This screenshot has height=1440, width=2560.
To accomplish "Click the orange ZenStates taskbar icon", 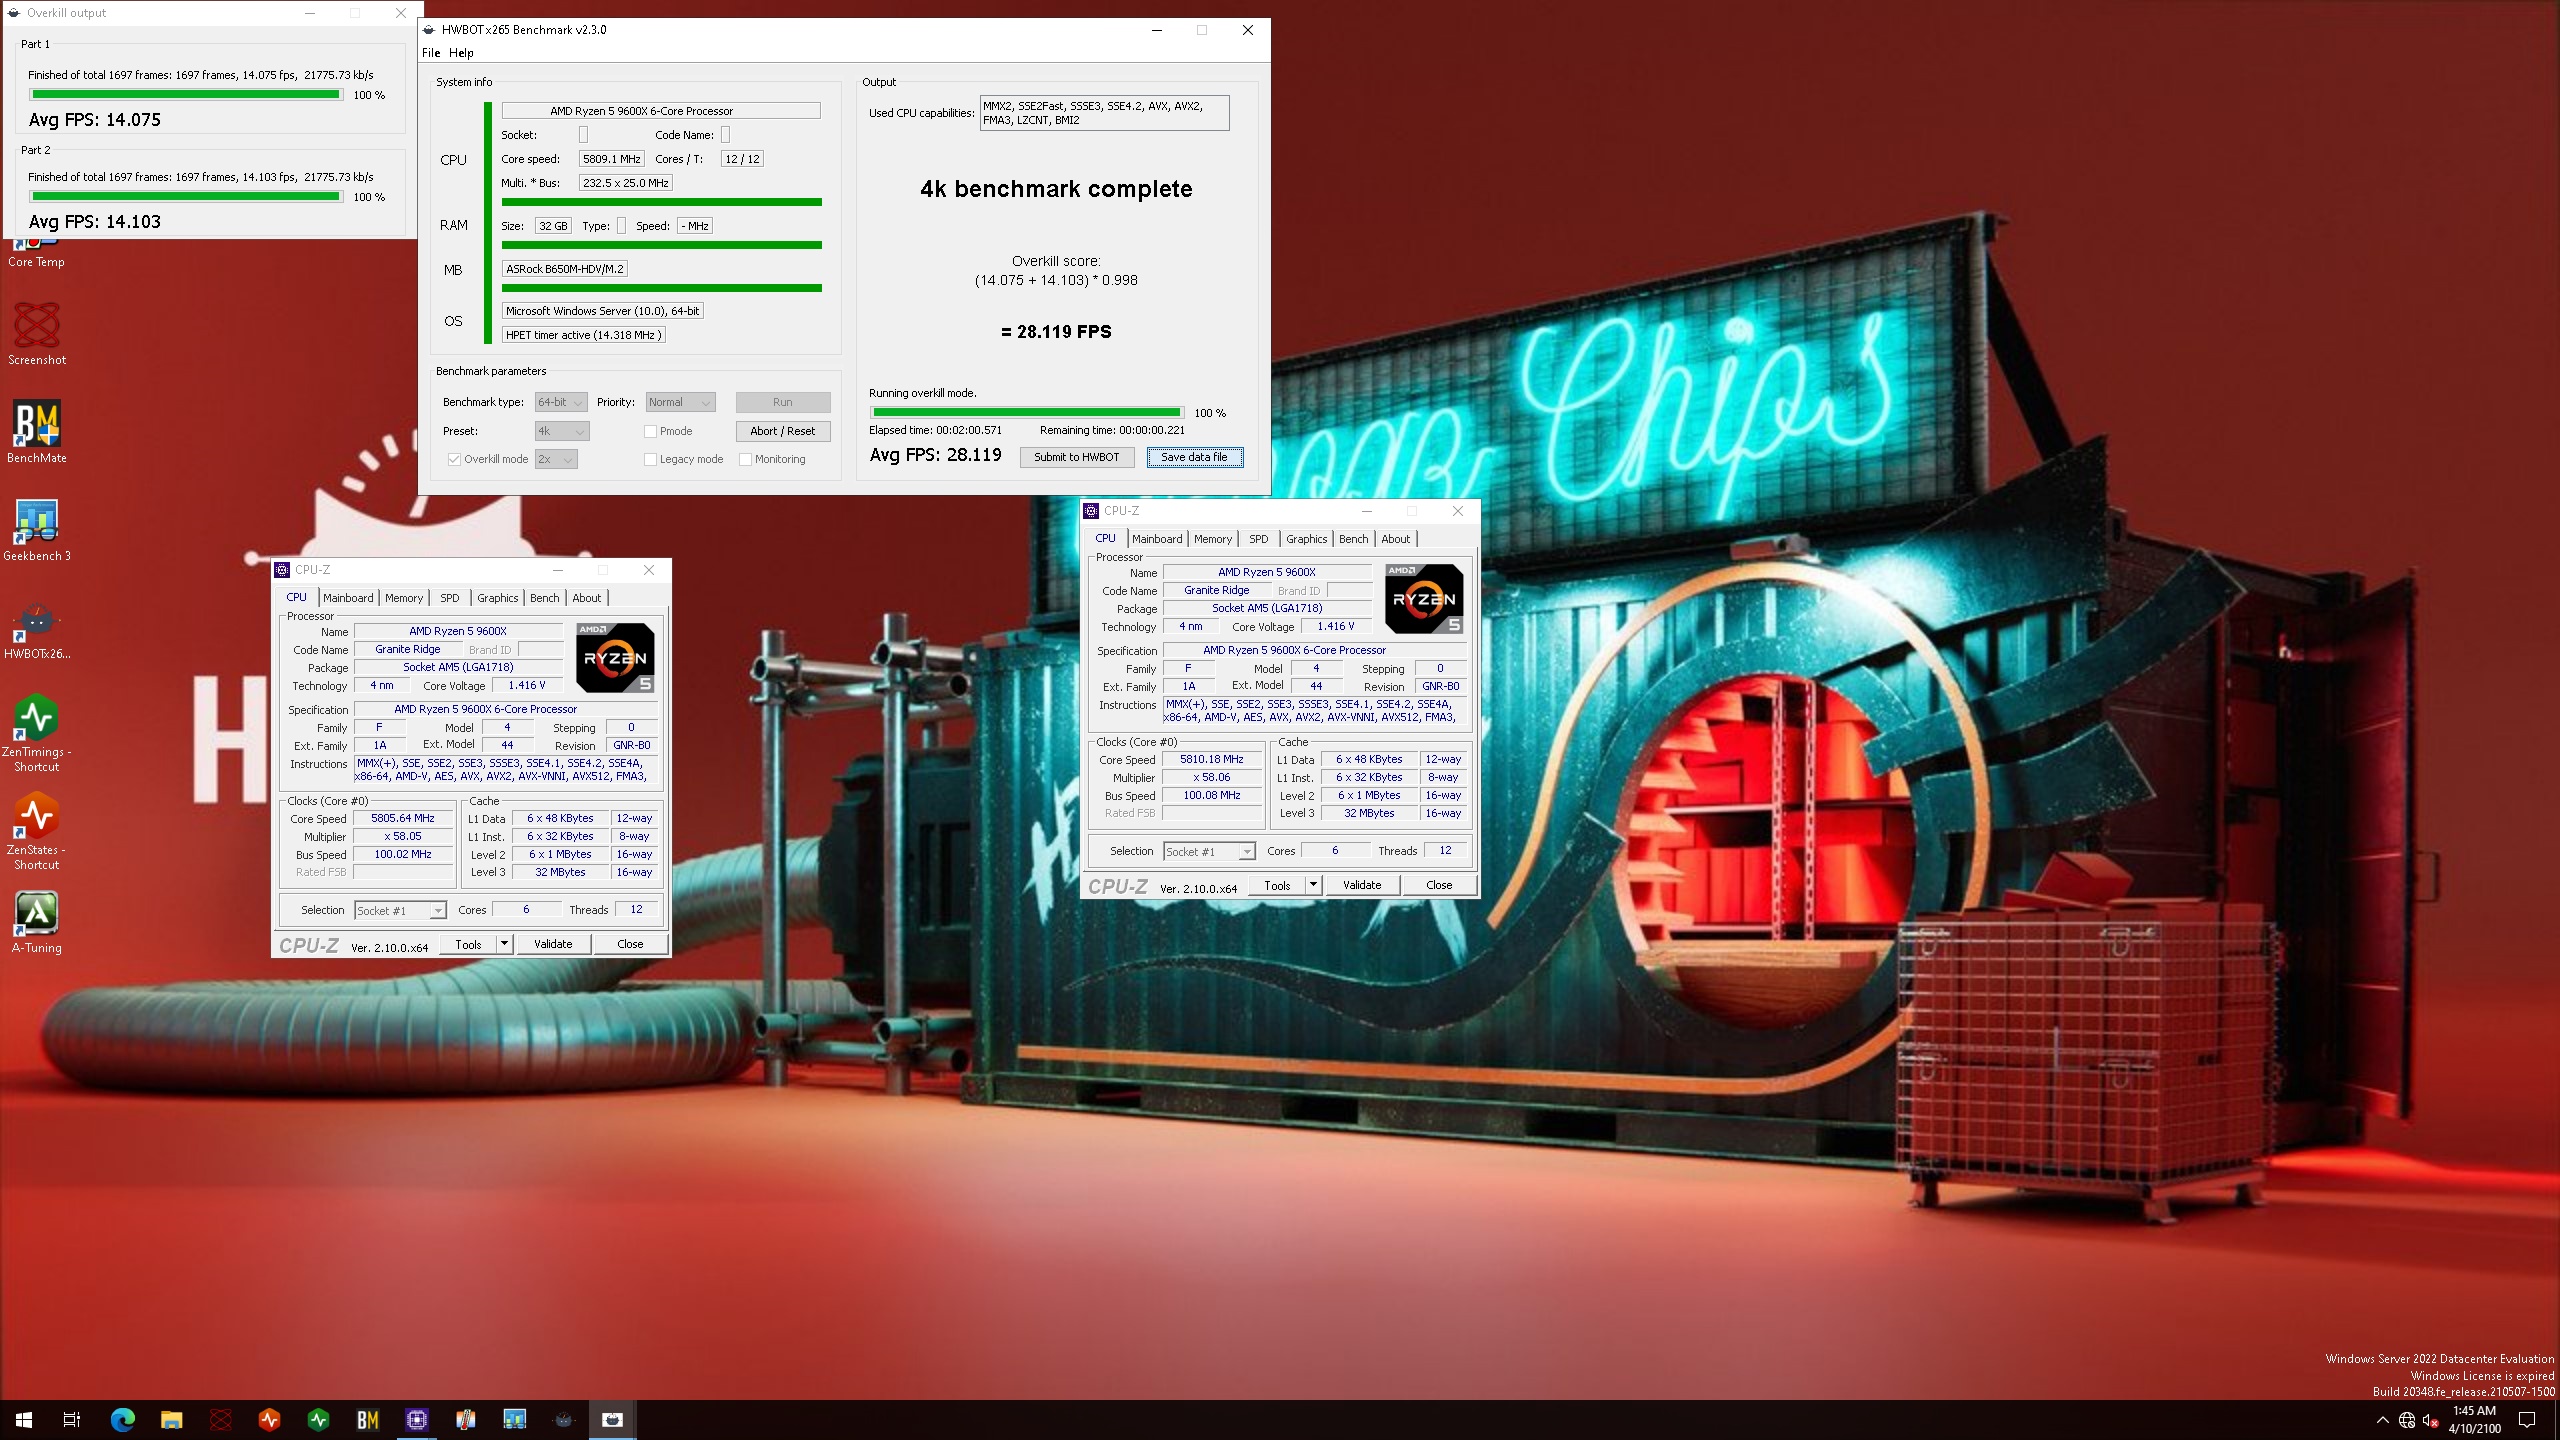I will (270, 1419).
